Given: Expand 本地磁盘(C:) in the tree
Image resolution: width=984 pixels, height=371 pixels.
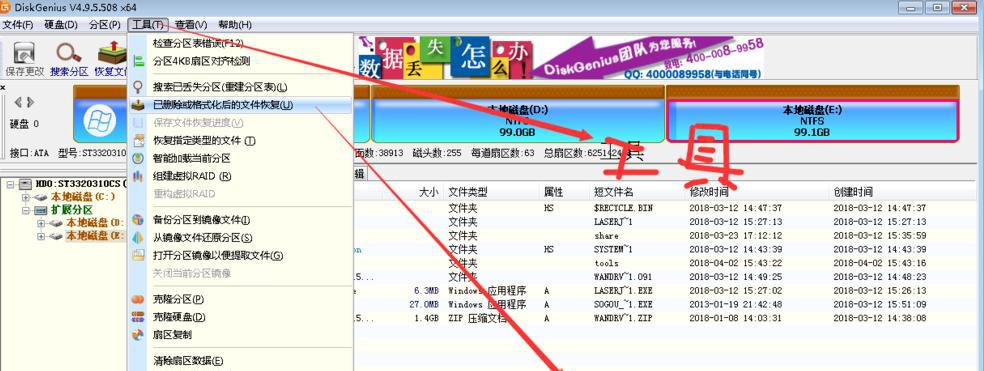Looking at the screenshot, I should pyautogui.click(x=26, y=197).
